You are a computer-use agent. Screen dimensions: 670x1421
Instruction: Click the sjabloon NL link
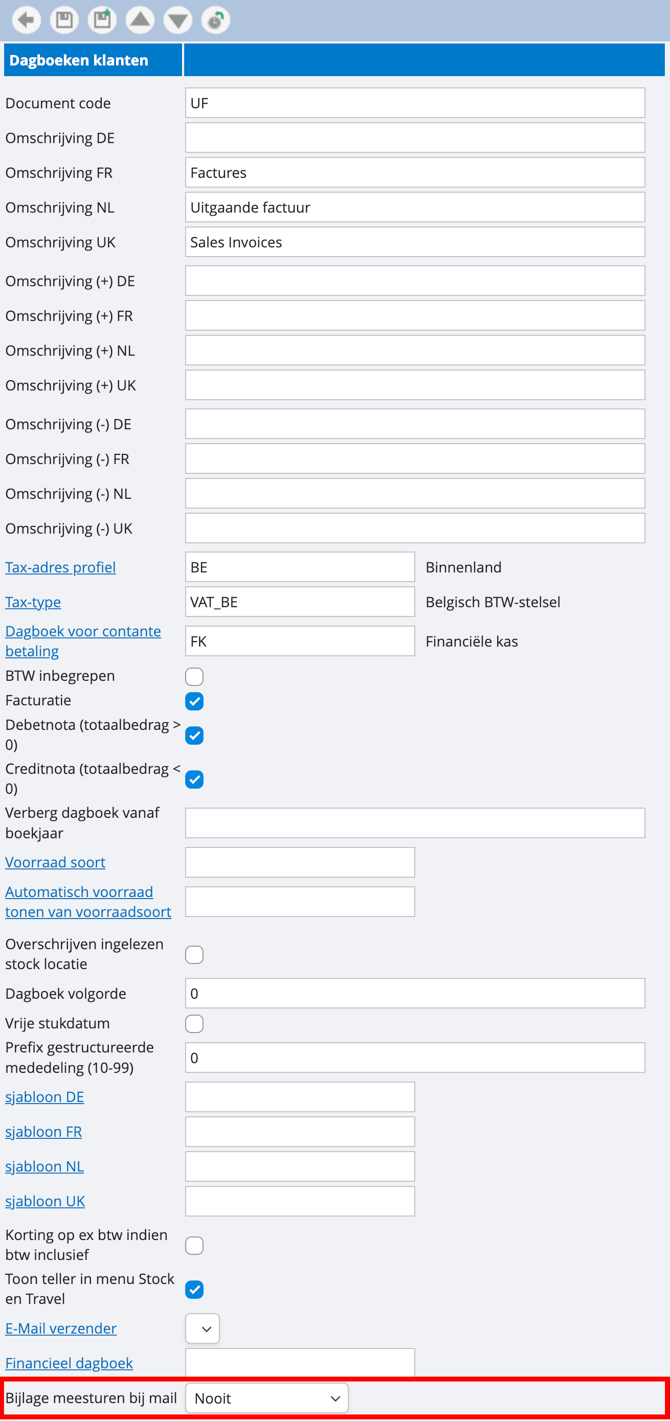[44, 1166]
